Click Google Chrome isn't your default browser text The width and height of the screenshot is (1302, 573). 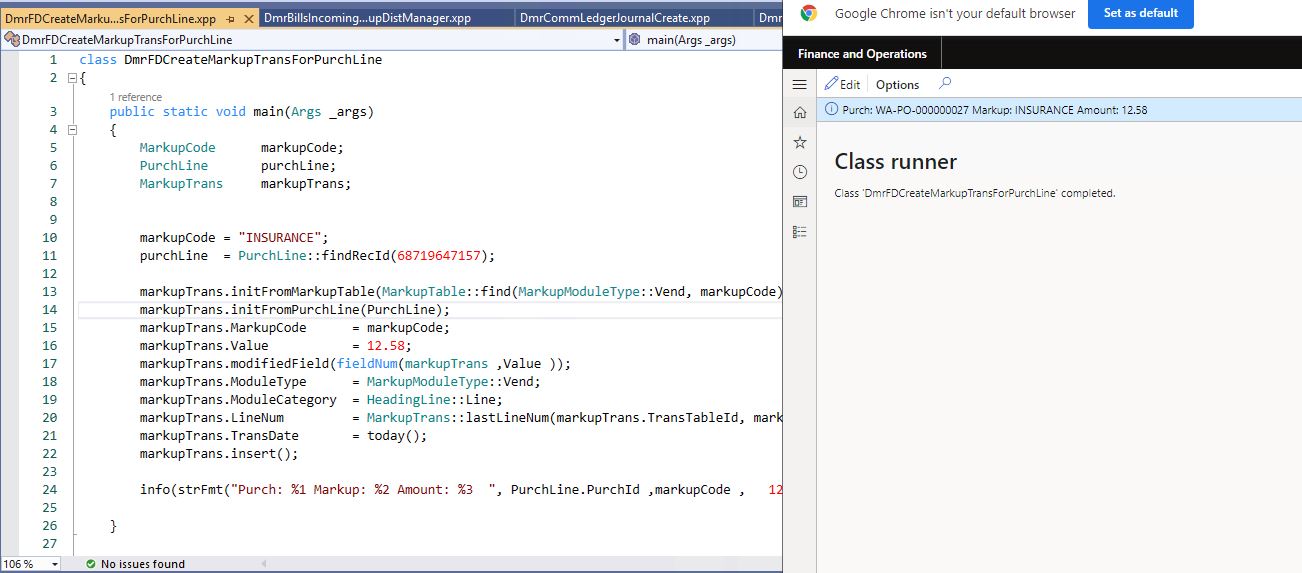click(x=955, y=14)
